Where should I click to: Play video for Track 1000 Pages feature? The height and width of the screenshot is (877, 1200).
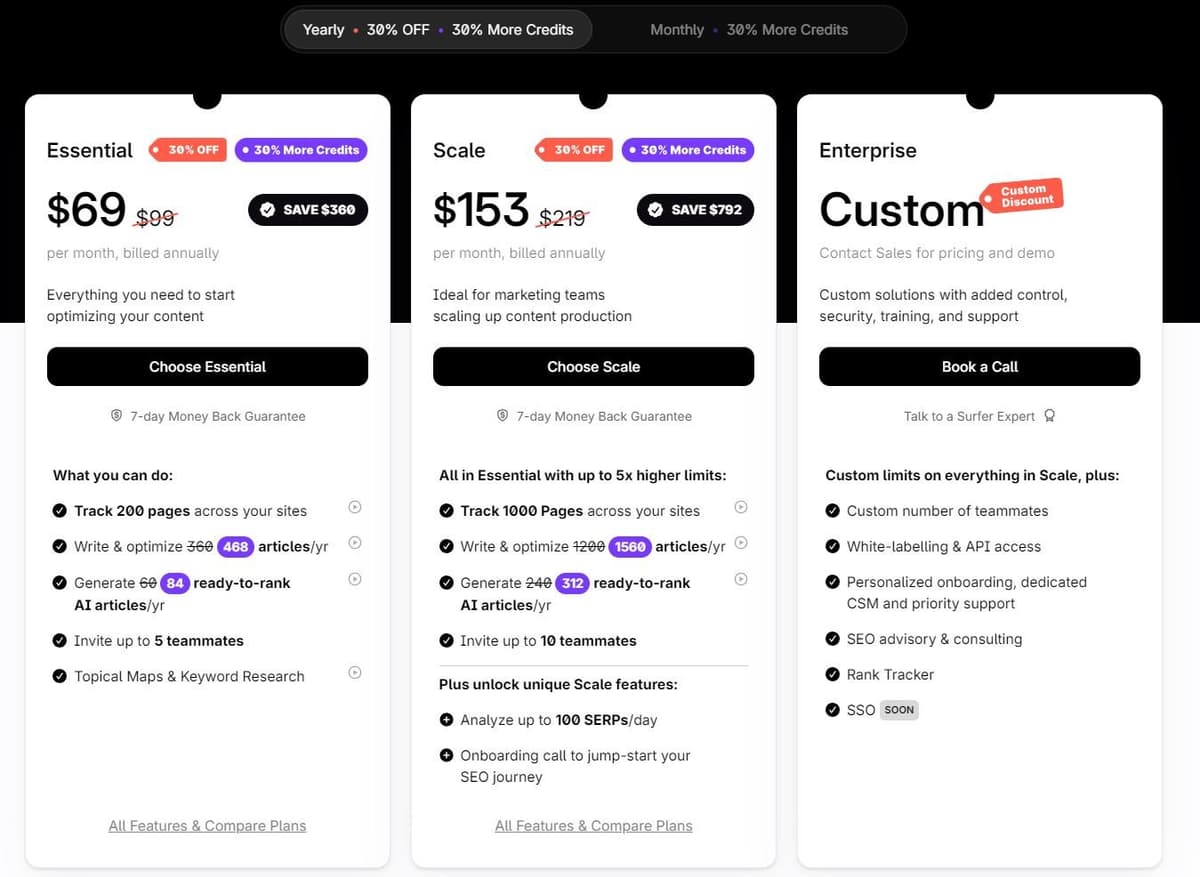pos(741,507)
